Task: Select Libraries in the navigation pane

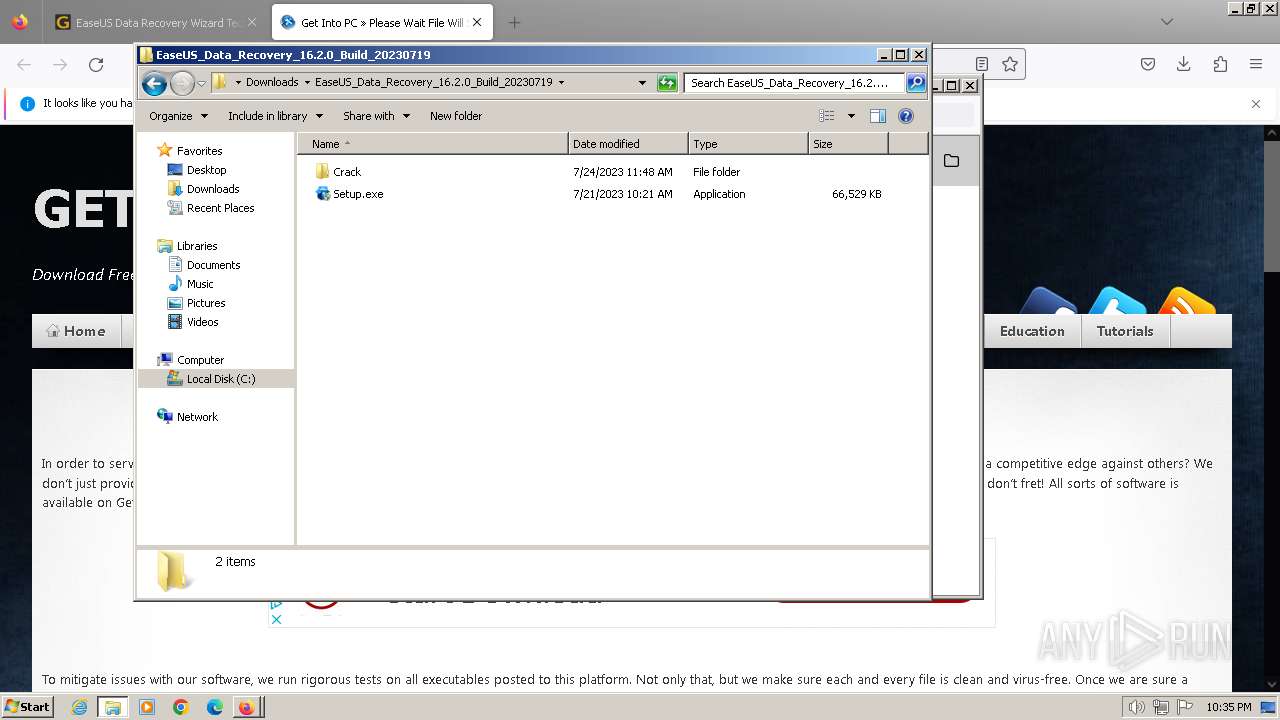Action: point(197,246)
